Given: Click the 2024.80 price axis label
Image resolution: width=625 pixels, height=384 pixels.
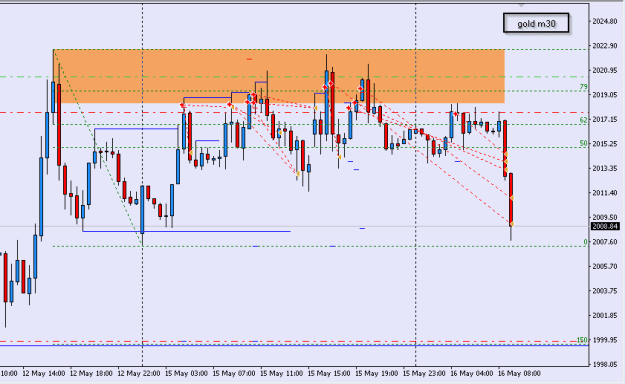Looking at the screenshot, I should click(605, 21).
